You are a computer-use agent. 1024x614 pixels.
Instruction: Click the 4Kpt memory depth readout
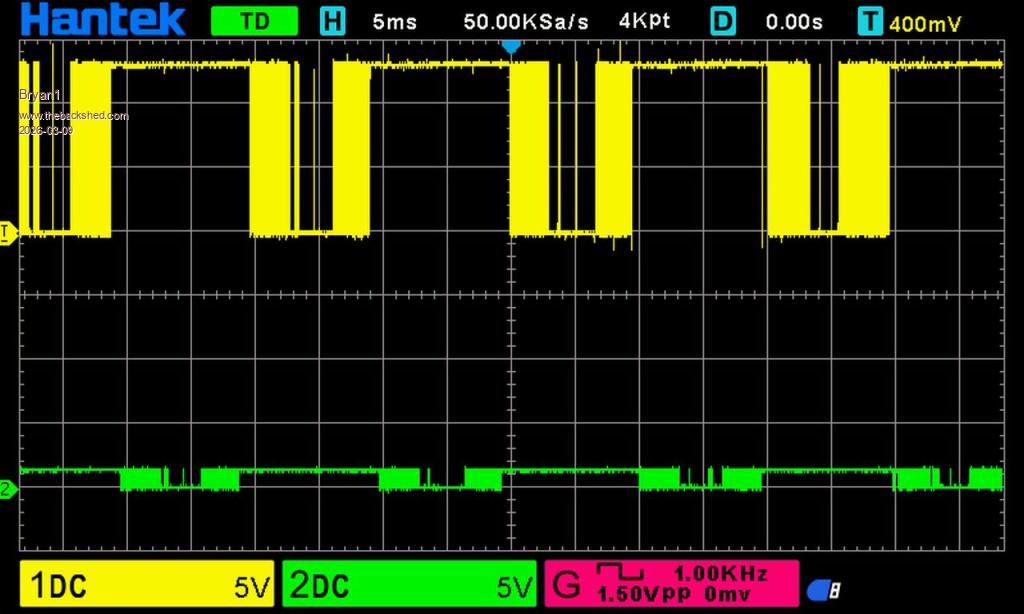(x=644, y=22)
